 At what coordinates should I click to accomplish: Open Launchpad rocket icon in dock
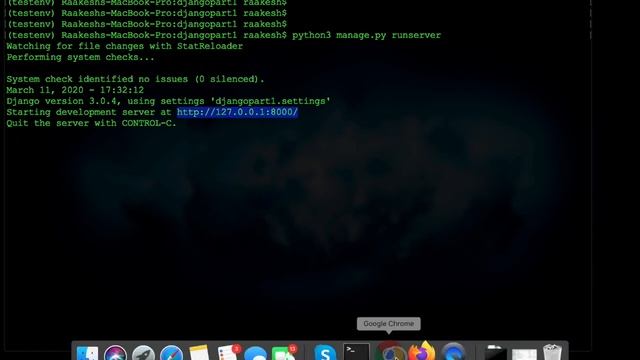143,353
